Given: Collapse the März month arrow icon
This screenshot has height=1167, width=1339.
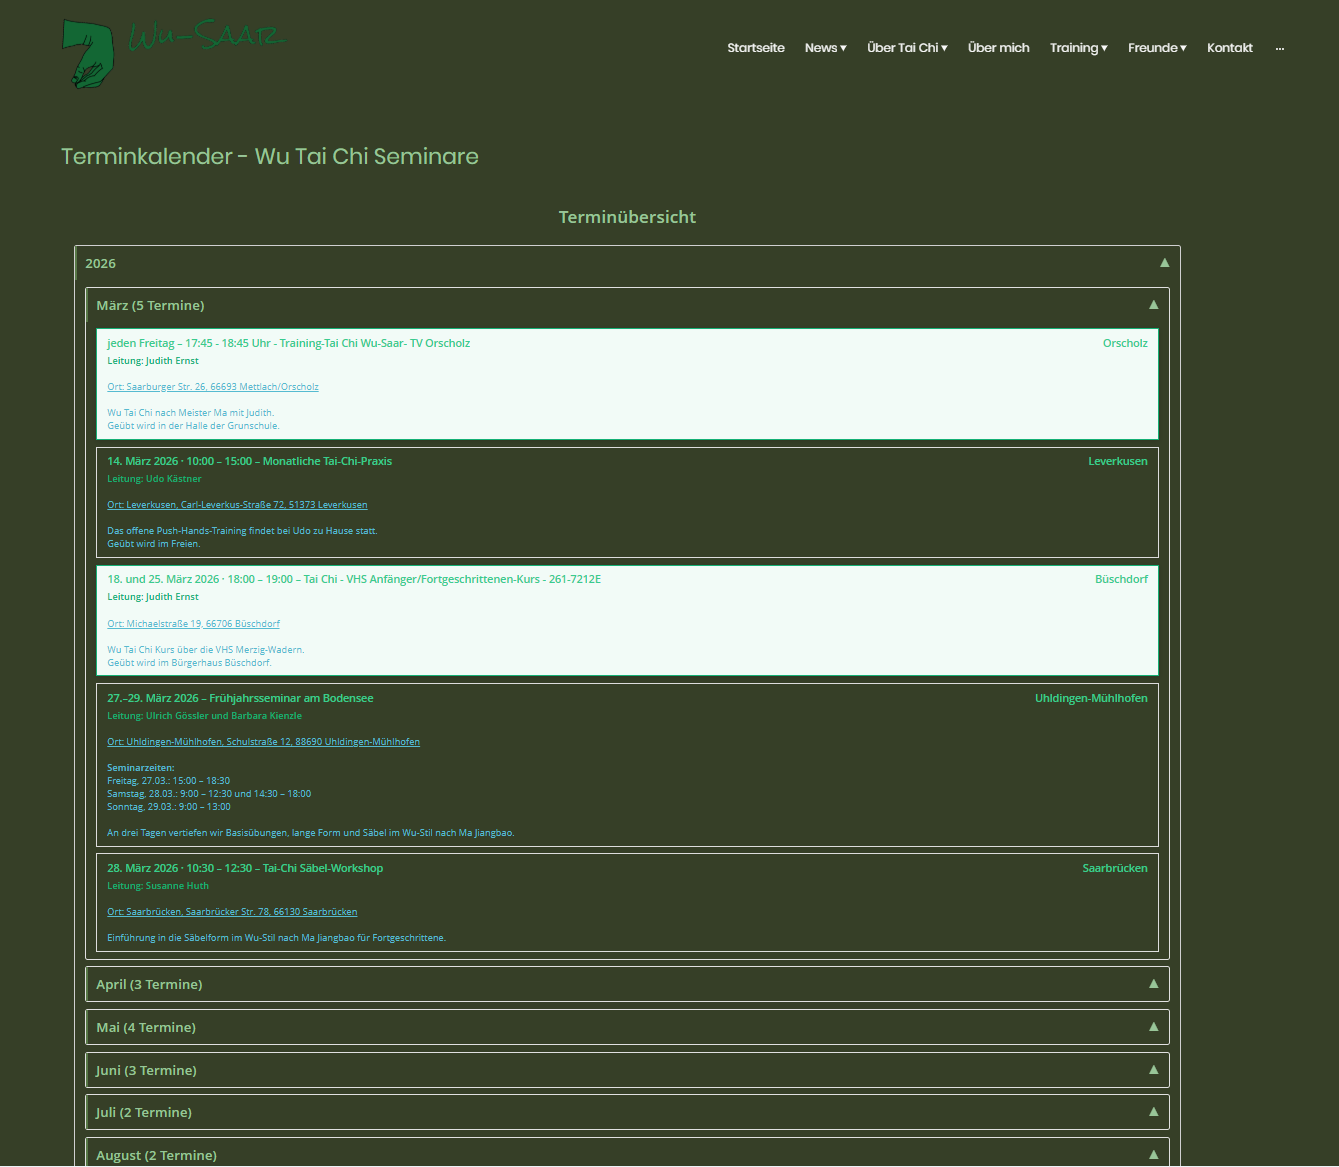Looking at the screenshot, I should coord(1153,305).
